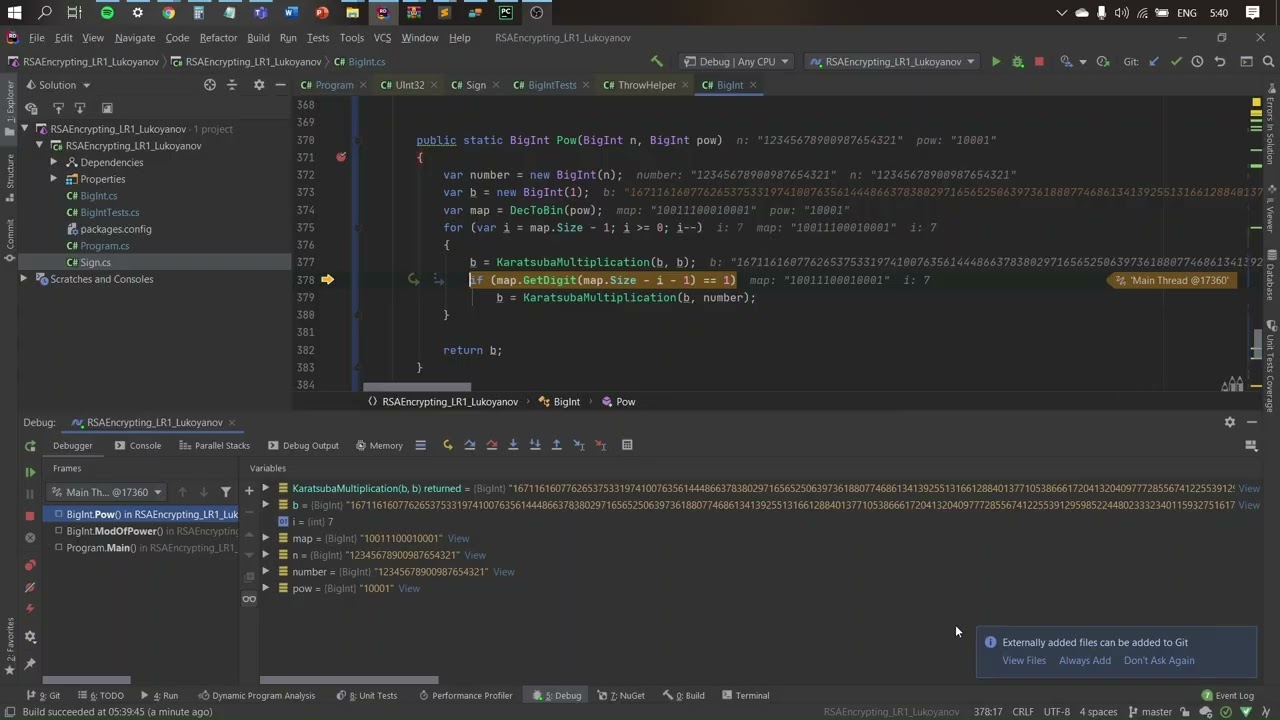Click the Build hammer icon in toolbar
This screenshot has height=720, width=1280.
[656, 61]
